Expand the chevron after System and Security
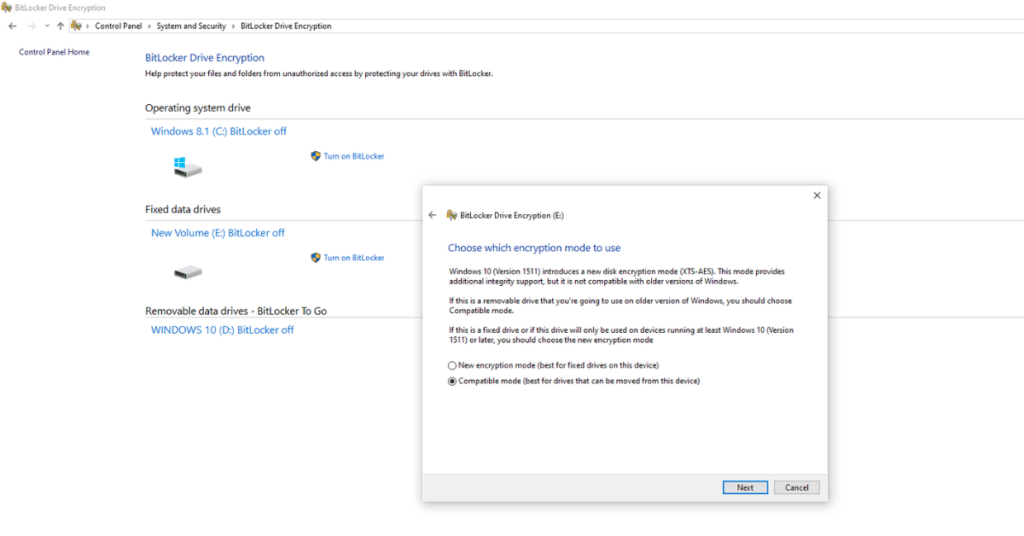 (x=233, y=26)
